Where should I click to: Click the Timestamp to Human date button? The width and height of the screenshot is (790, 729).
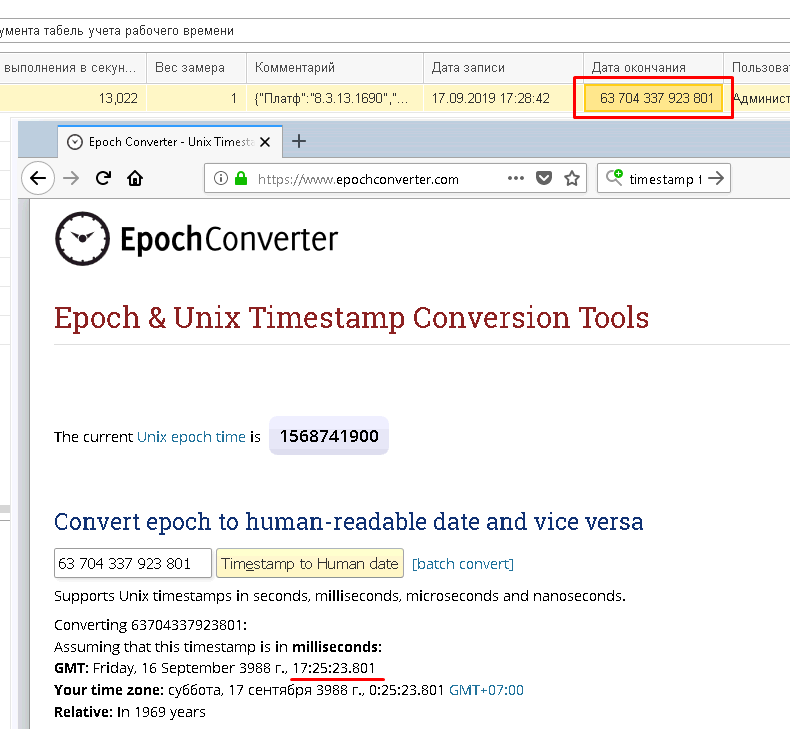(309, 563)
